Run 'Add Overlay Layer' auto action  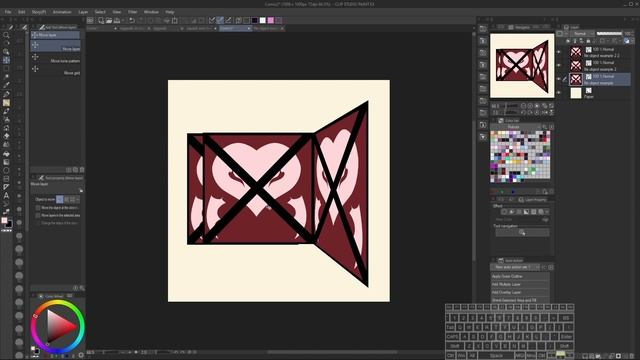click(520, 292)
